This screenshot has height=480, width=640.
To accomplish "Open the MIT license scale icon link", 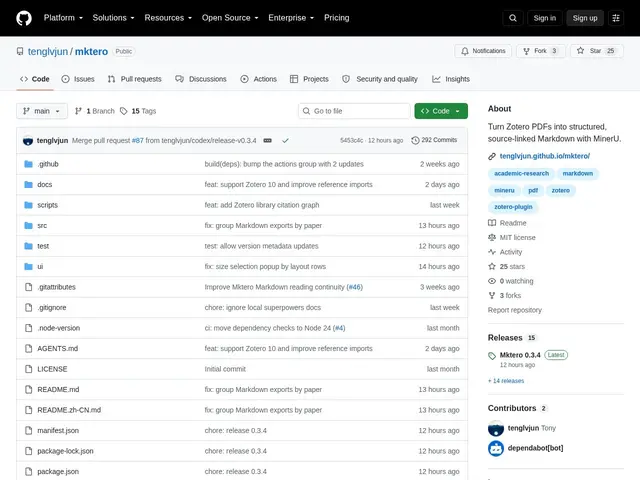I will pyautogui.click(x=512, y=238).
